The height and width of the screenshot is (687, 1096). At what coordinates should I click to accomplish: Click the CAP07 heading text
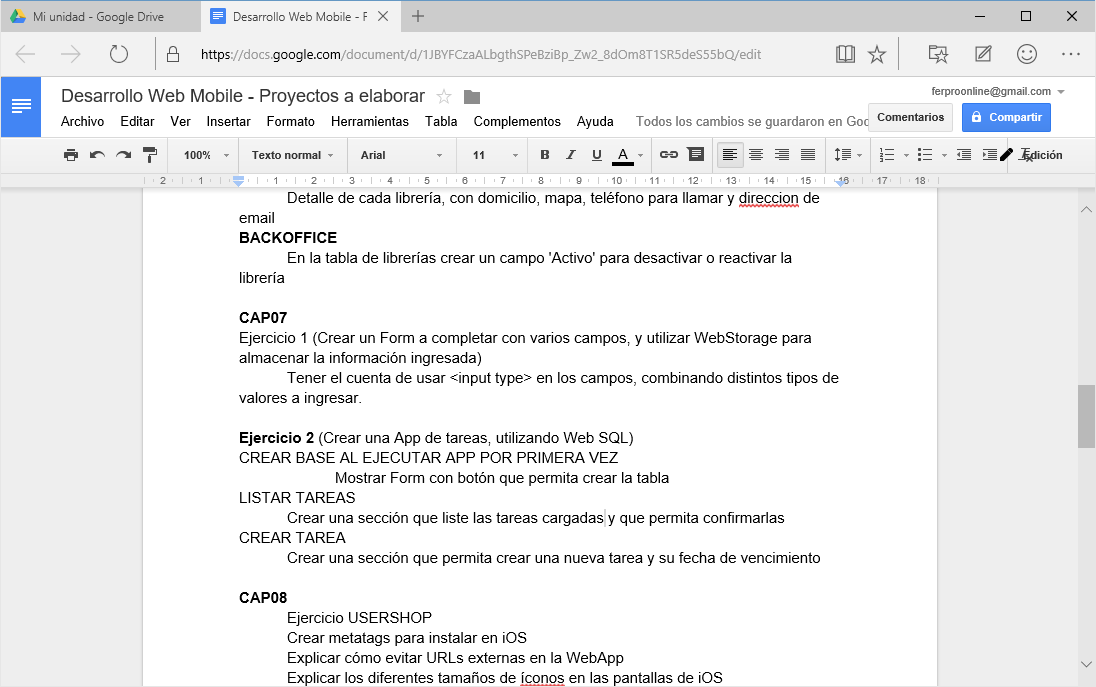tap(263, 318)
